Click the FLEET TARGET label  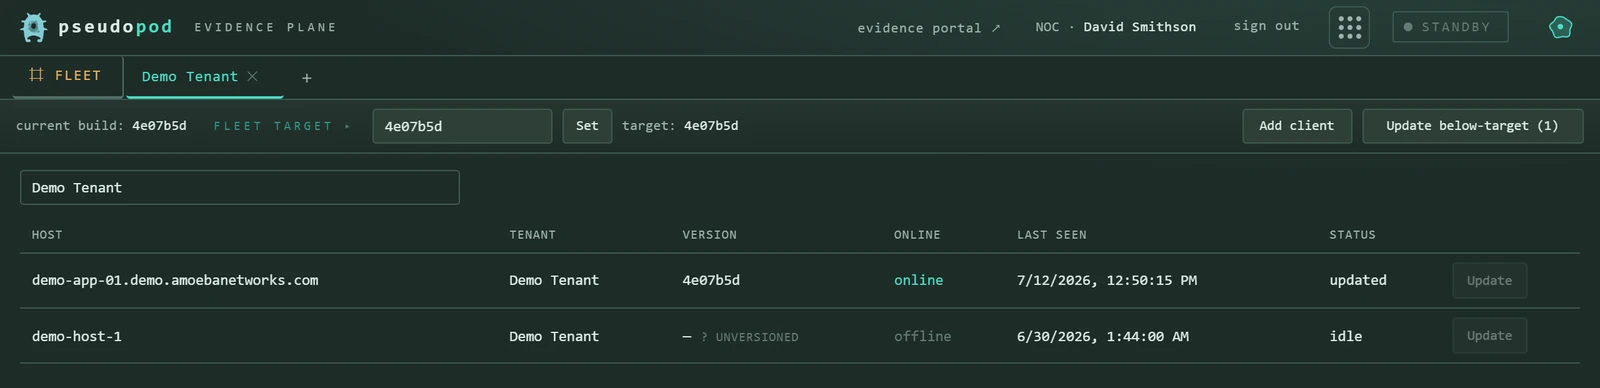point(272,126)
